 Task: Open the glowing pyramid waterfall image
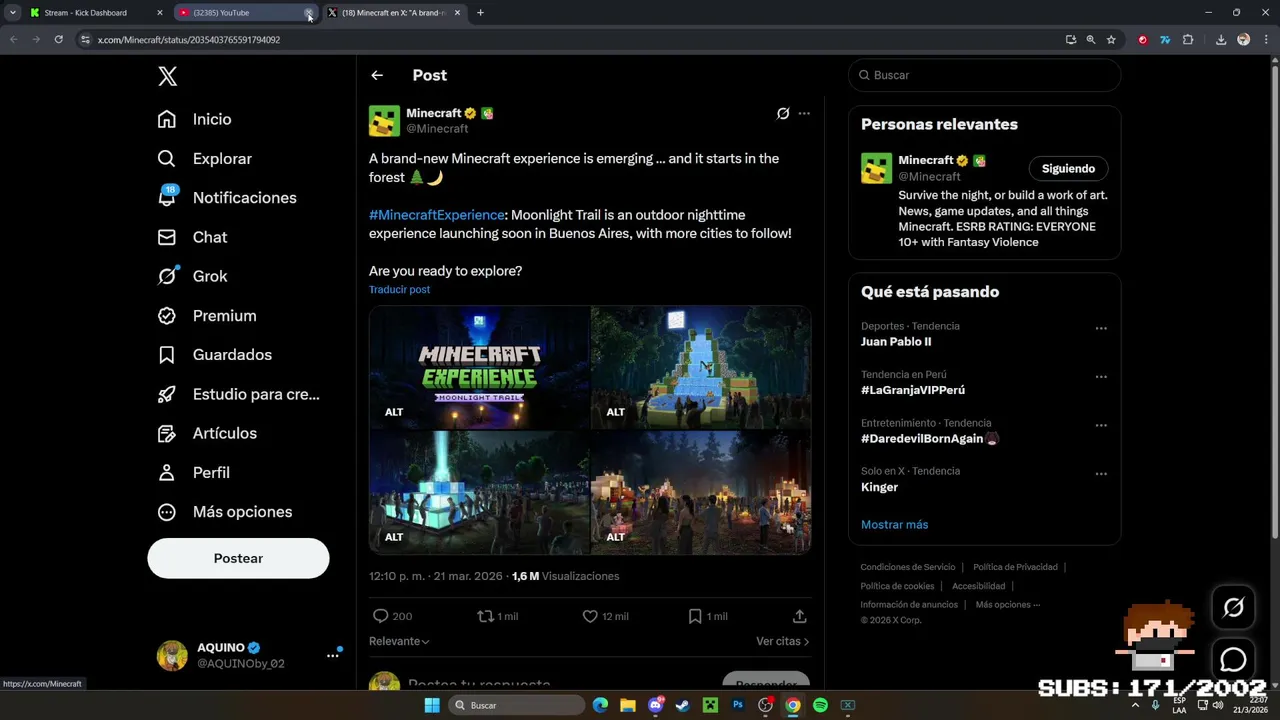tap(701, 367)
